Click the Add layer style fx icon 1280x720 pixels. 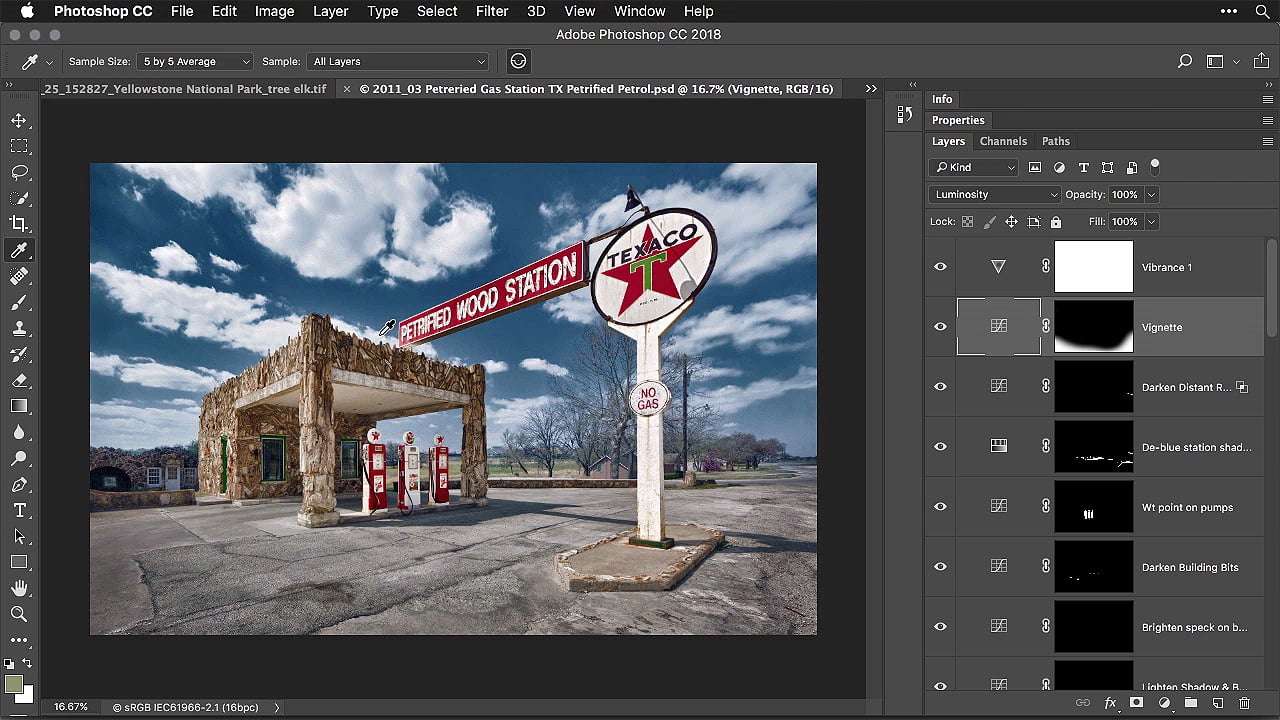pyautogui.click(x=1110, y=703)
